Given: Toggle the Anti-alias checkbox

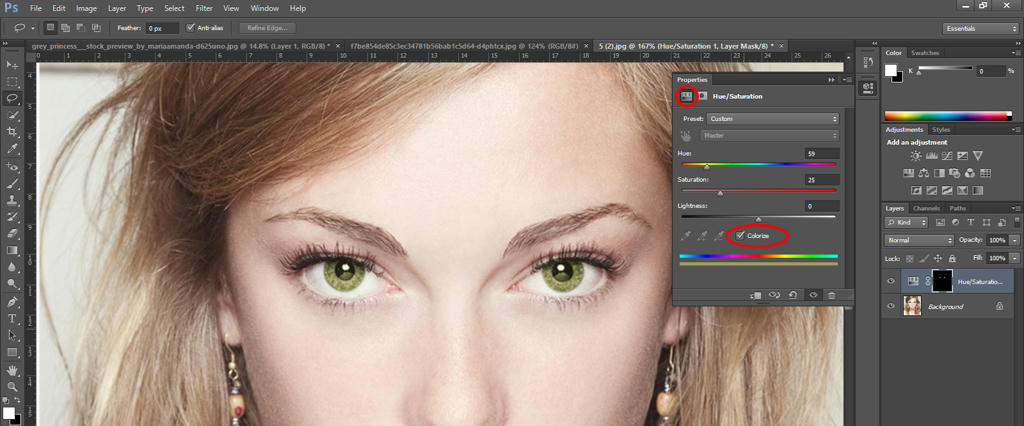Looking at the screenshot, I should click(x=190, y=27).
